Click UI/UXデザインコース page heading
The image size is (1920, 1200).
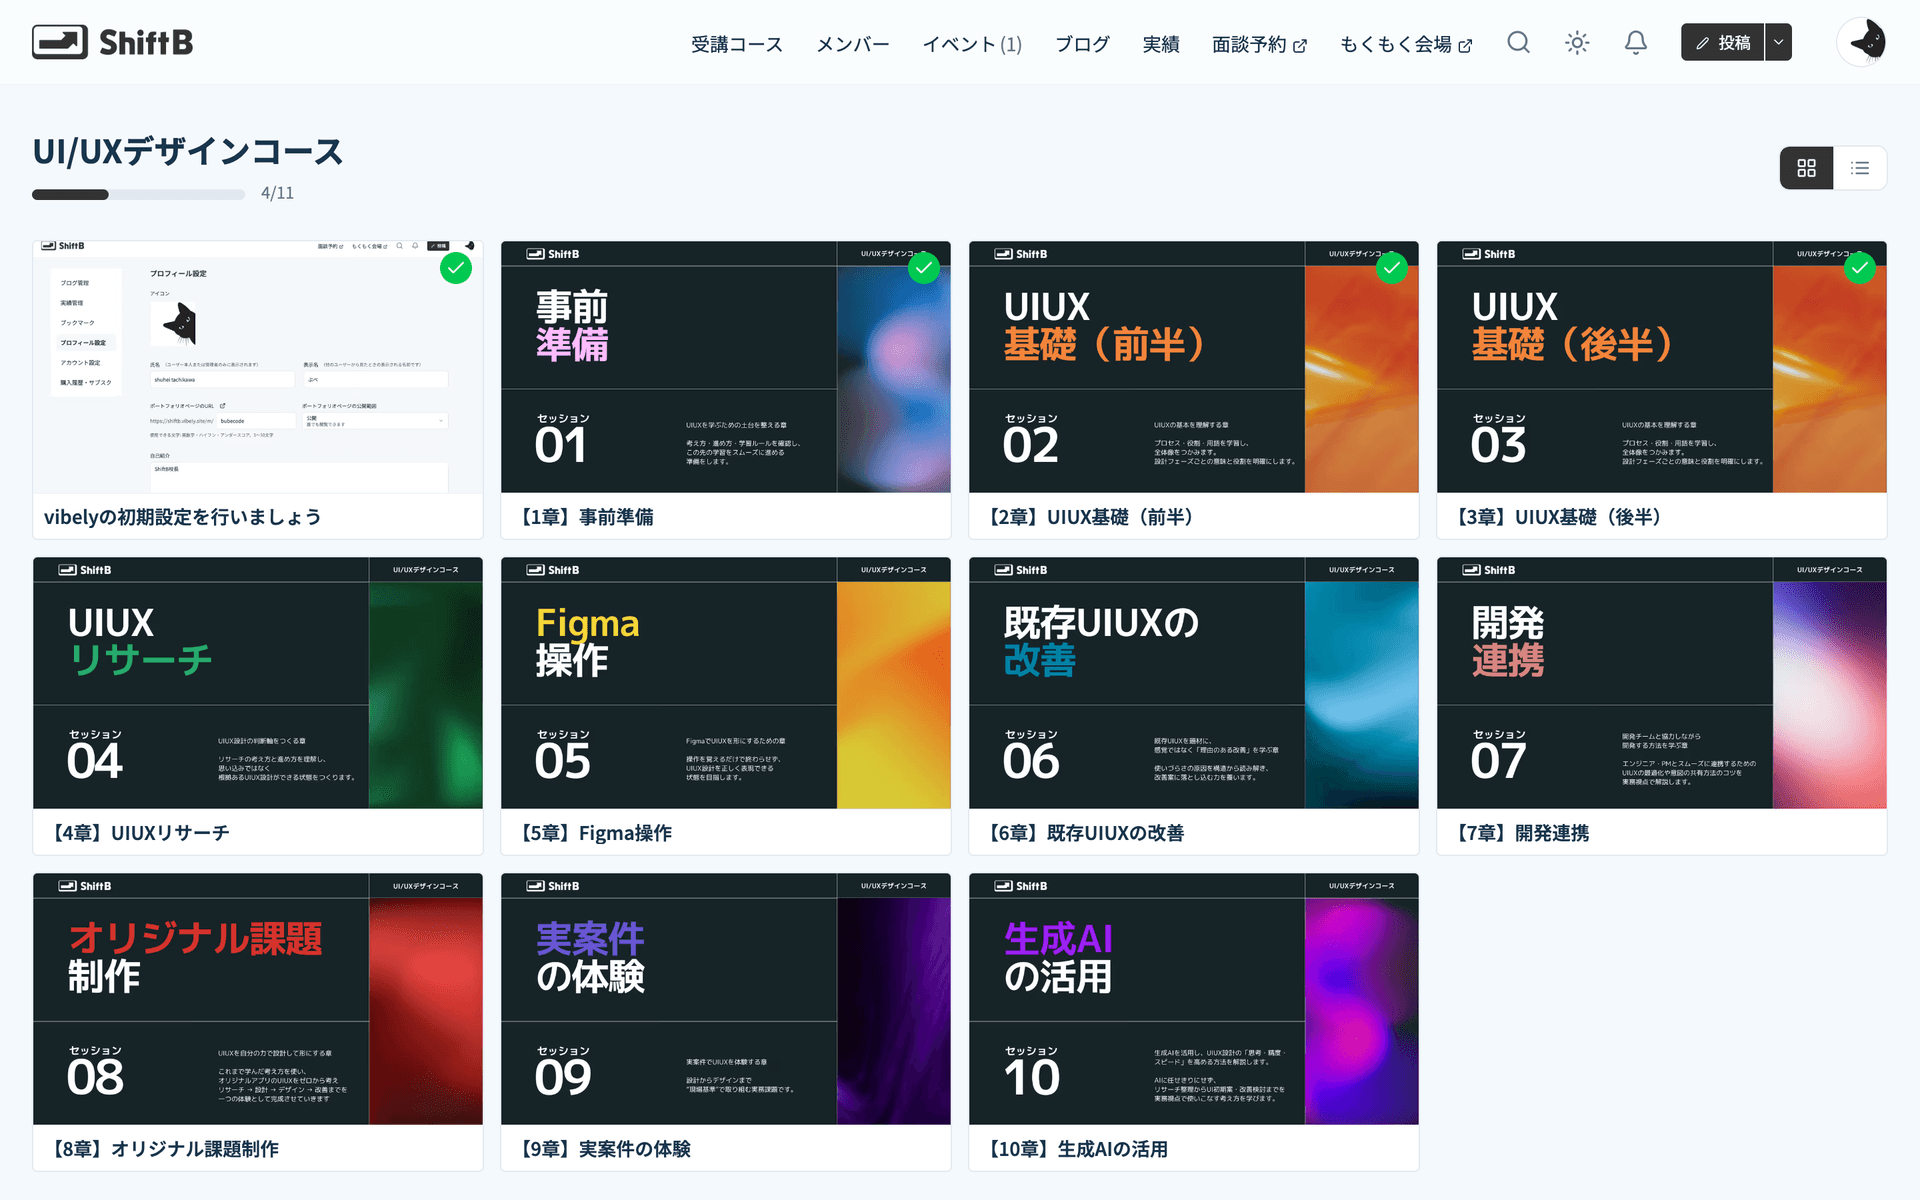188,151
